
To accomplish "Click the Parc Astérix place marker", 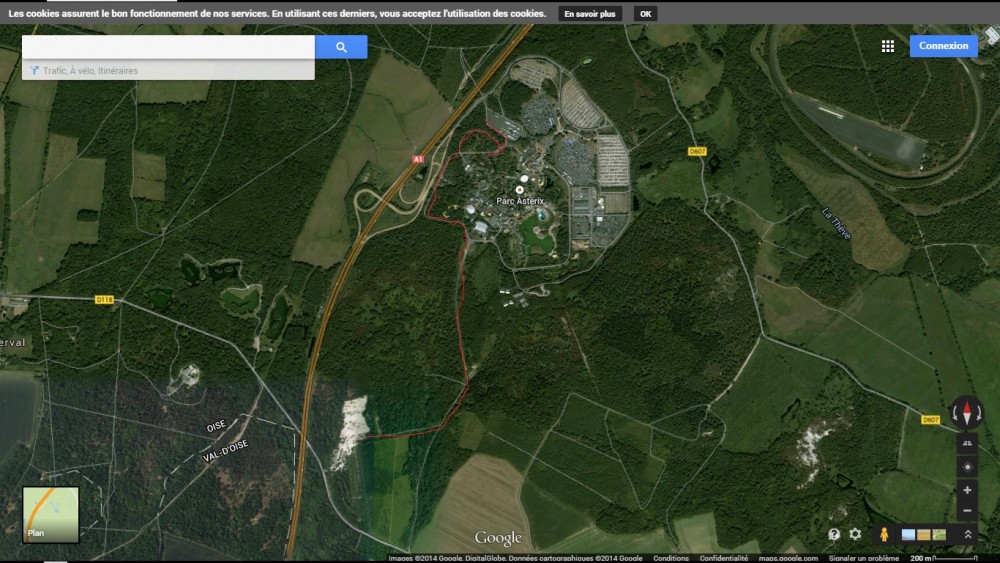I will tap(520, 190).
